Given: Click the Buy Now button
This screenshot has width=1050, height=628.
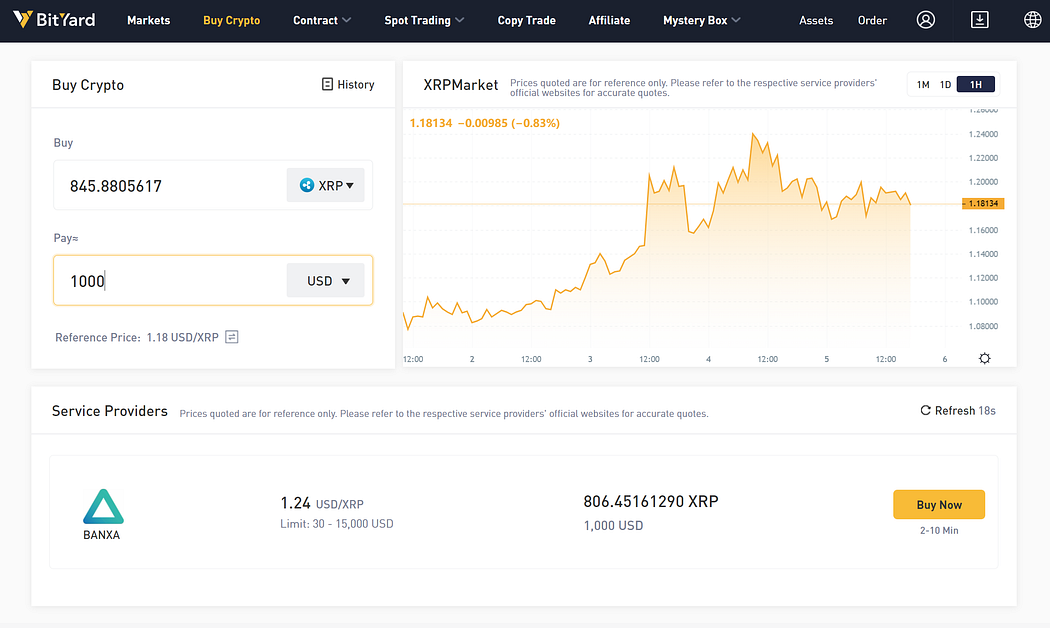Looking at the screenshot, I should [x=938, y=505].
